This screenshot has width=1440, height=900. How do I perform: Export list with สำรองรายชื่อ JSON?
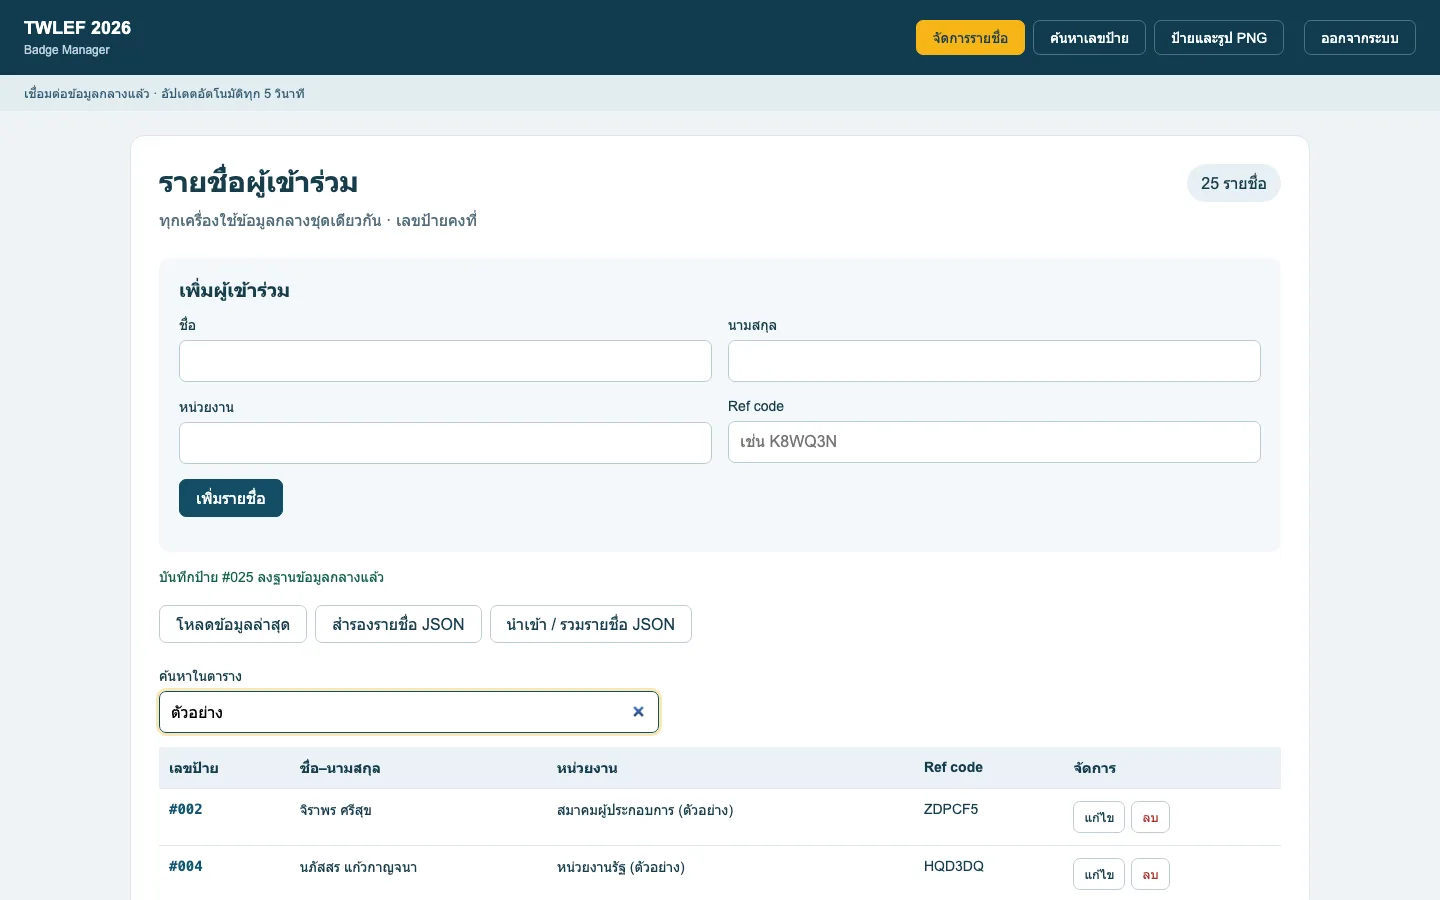(398, 624)
